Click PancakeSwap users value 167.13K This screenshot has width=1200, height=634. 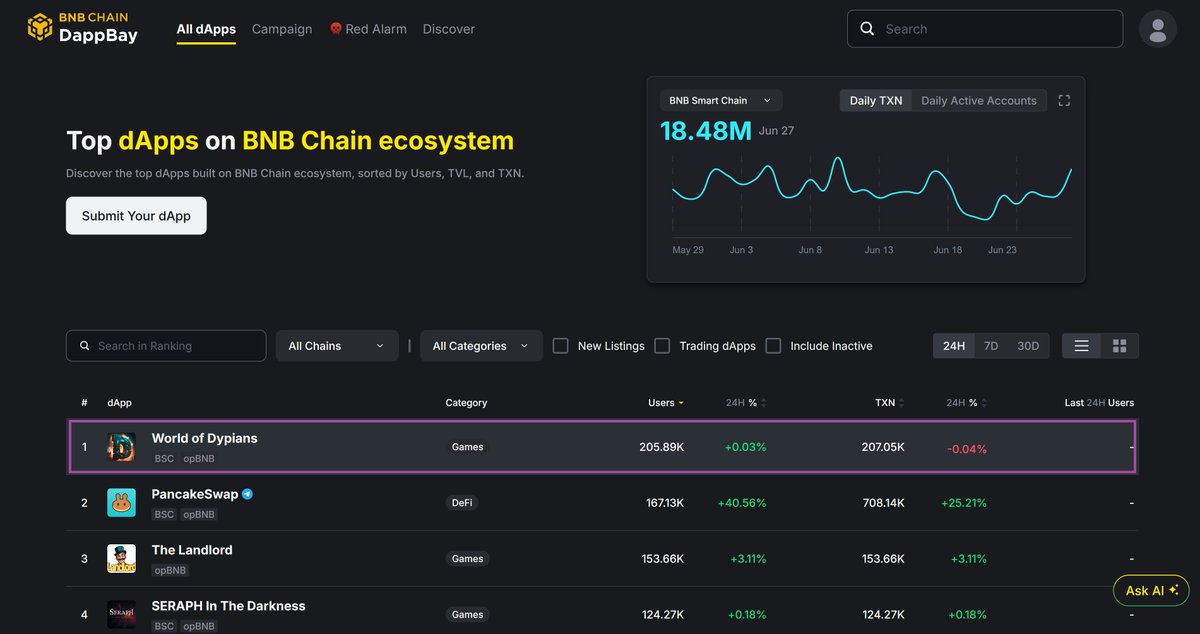coord(665,503)
